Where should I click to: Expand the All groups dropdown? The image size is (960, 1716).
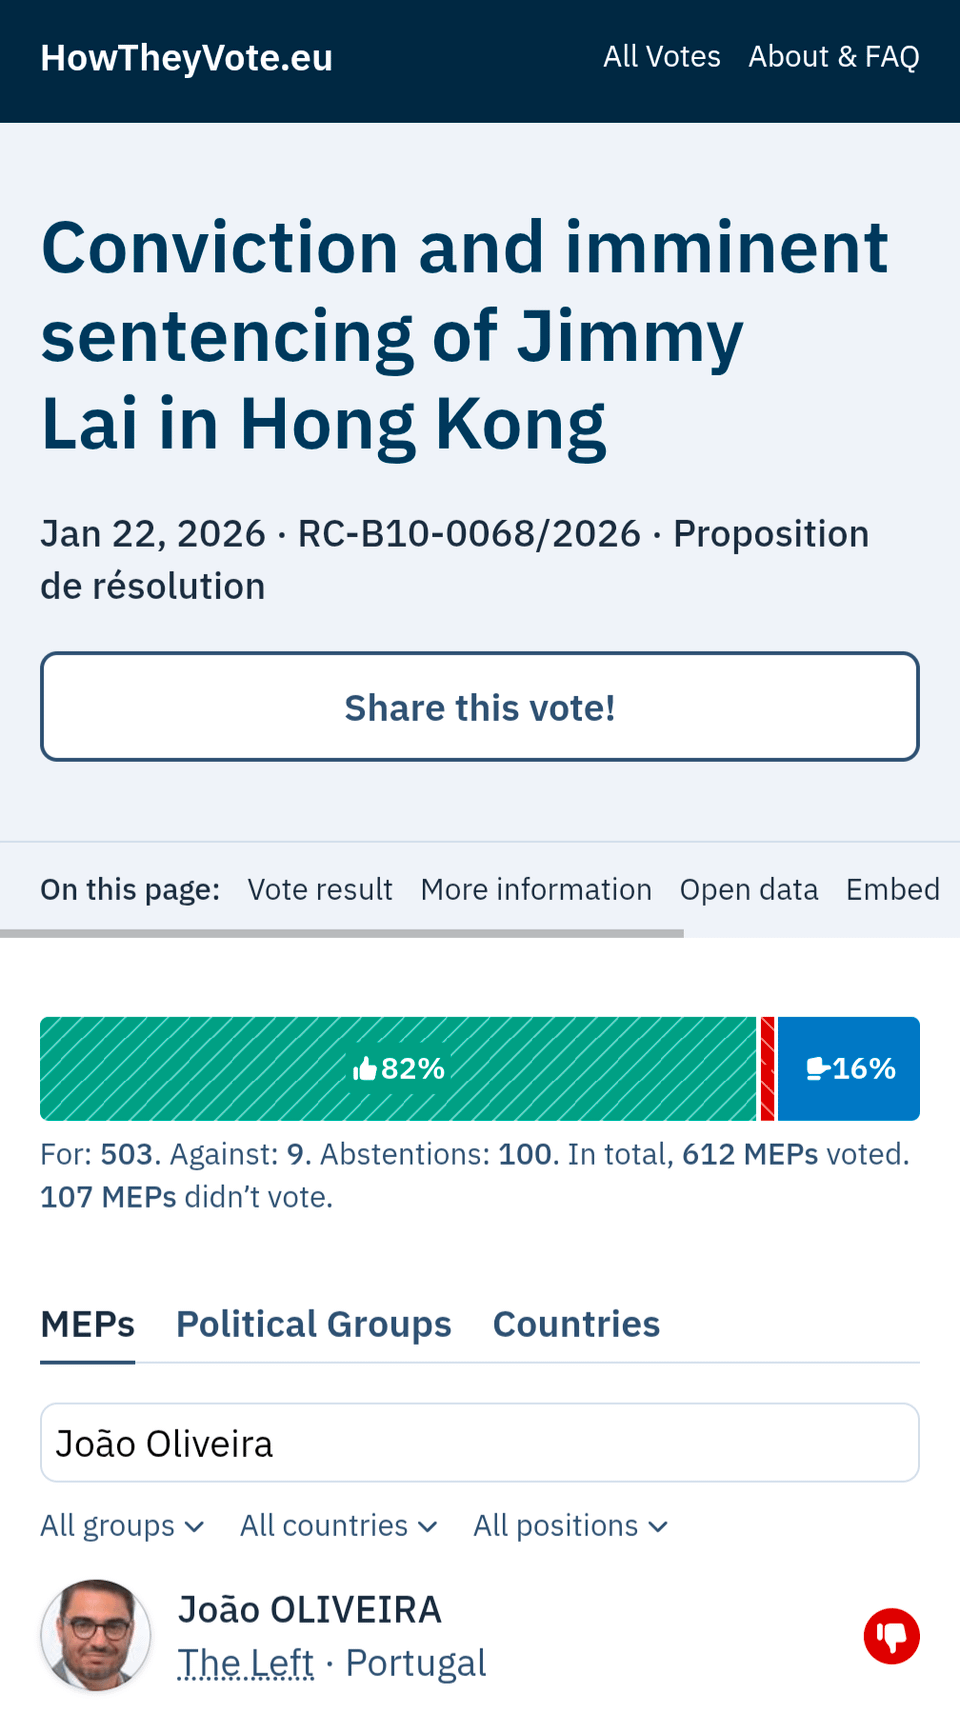pyautogui.click(x=122, y=1526)
